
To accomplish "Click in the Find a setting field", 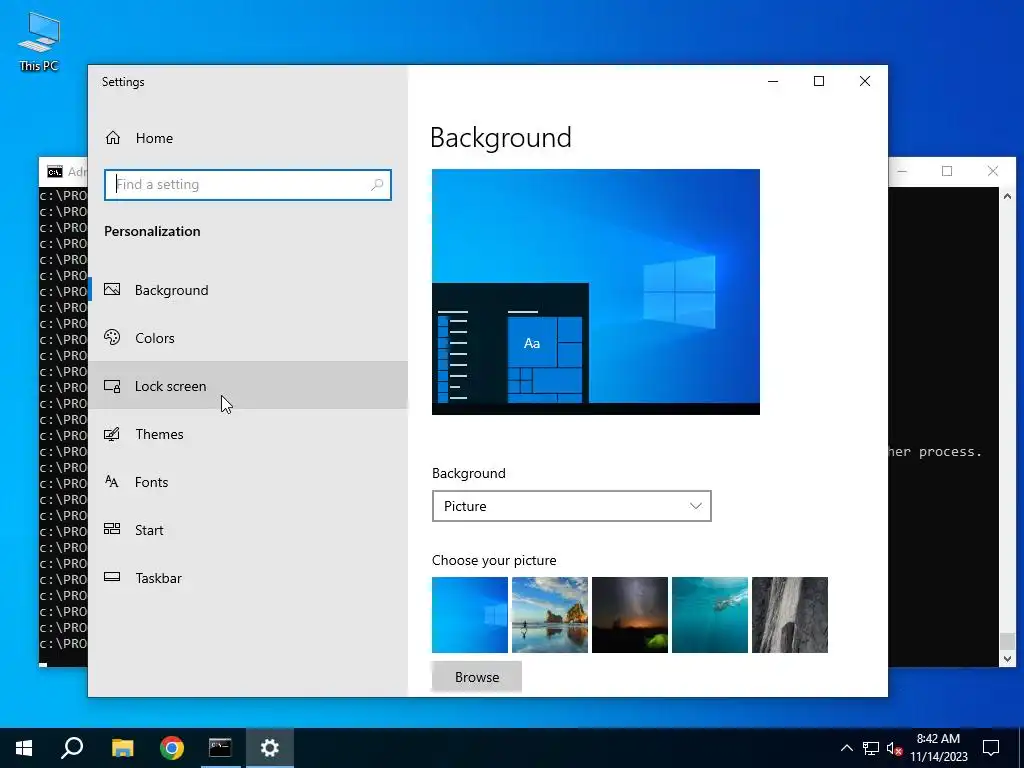I will point(248,185).
